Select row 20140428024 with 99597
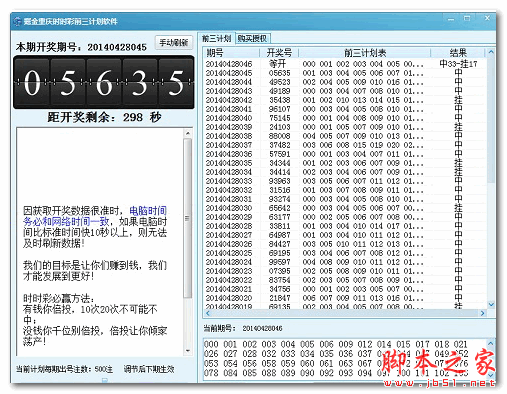 [345, 262]
